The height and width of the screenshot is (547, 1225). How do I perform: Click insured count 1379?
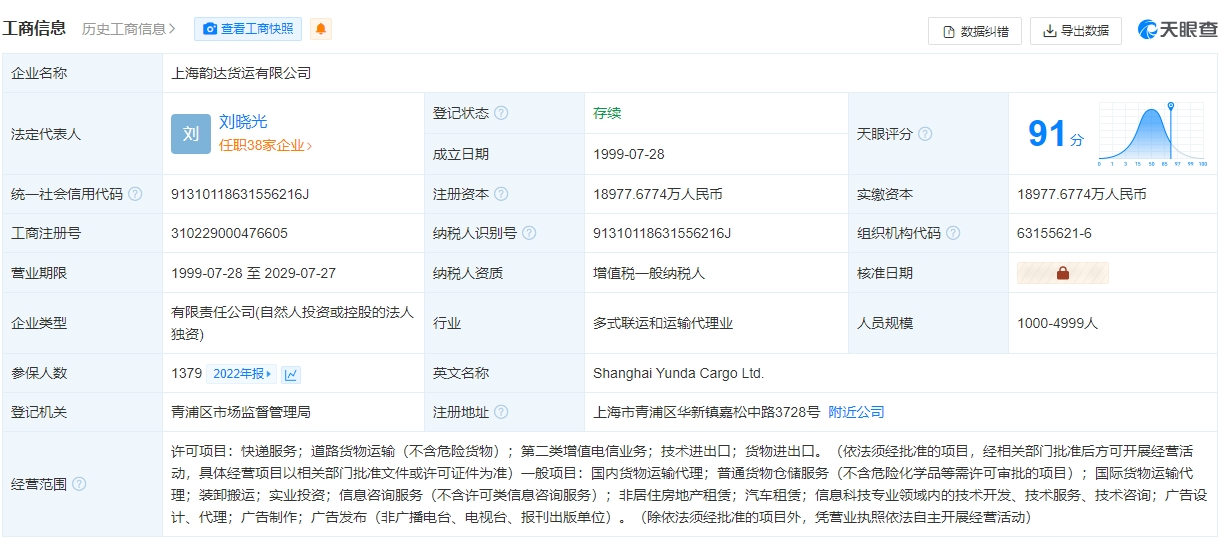tap(186, 373)
